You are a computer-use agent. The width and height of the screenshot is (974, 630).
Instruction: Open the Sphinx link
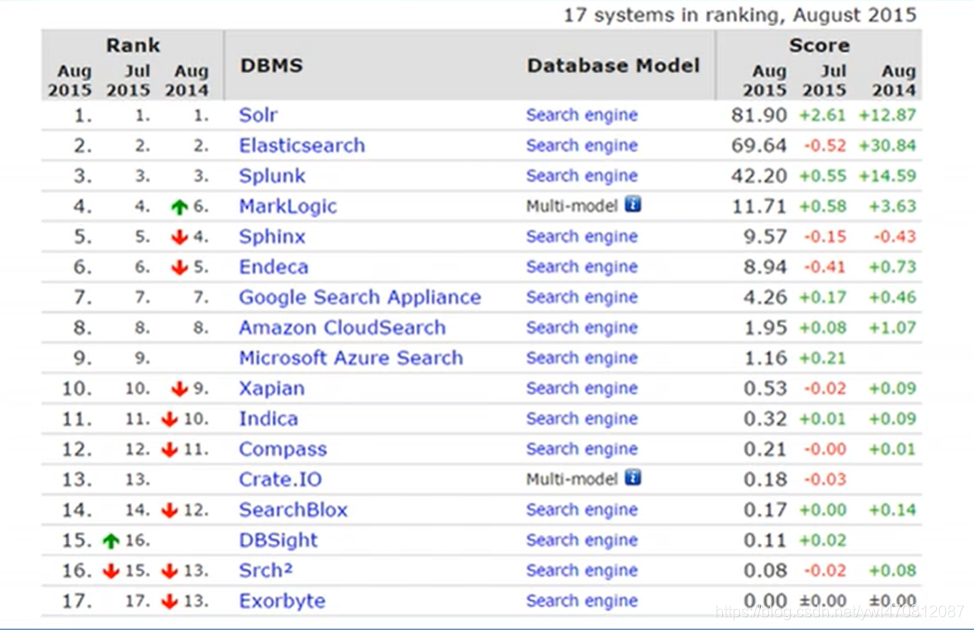coord(272,237)
